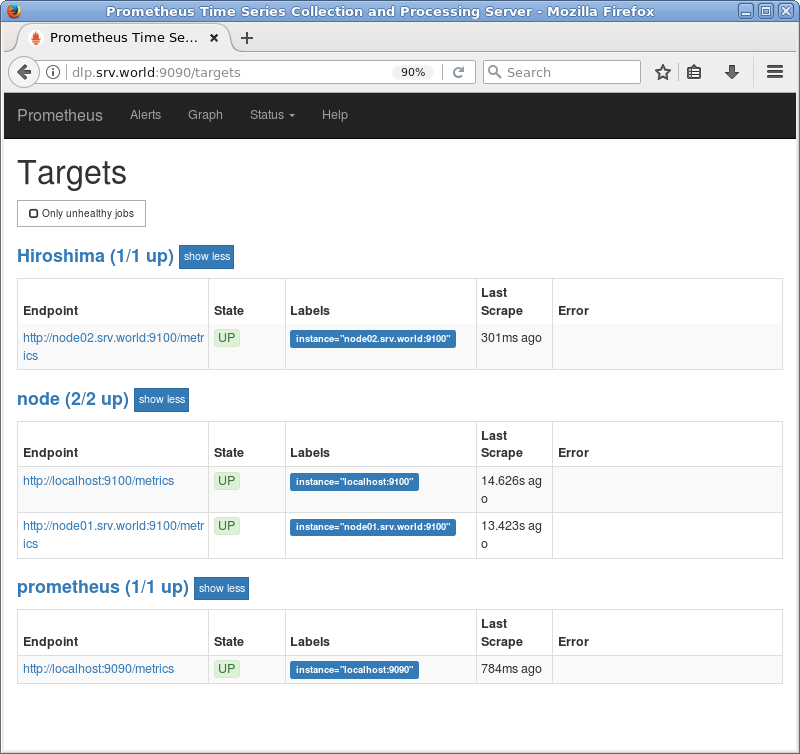Viewport: 800px width, 754px height.
Task: Select the Alerts menu item
Action: click(x=145, y=115)
